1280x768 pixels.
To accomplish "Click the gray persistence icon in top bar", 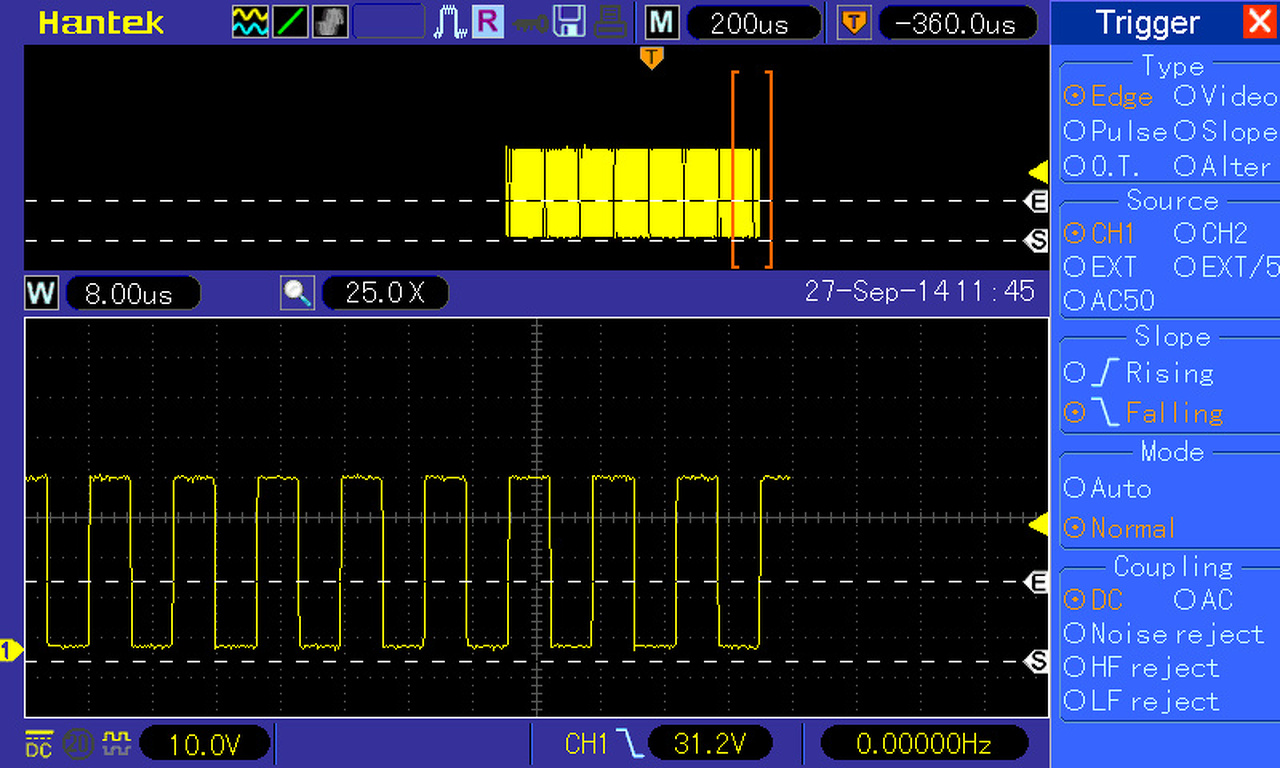I will click(330, 22).
